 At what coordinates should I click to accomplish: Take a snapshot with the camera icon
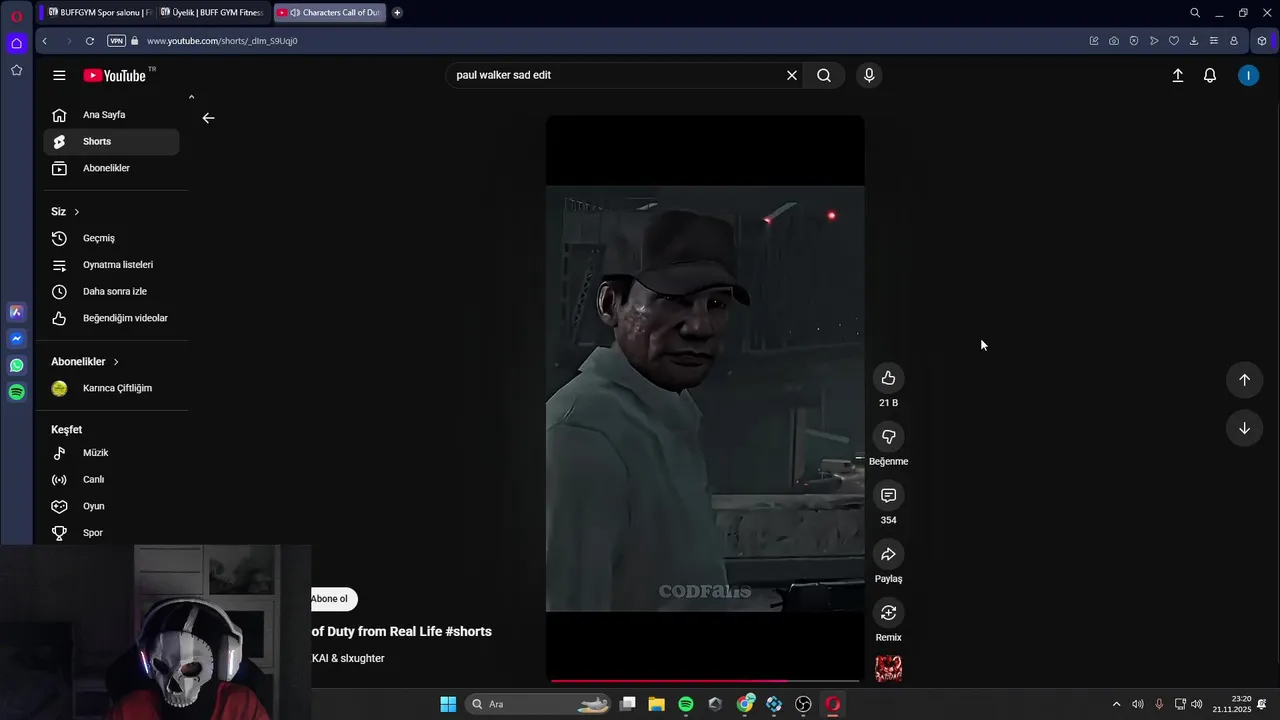tap(1114, 41)
